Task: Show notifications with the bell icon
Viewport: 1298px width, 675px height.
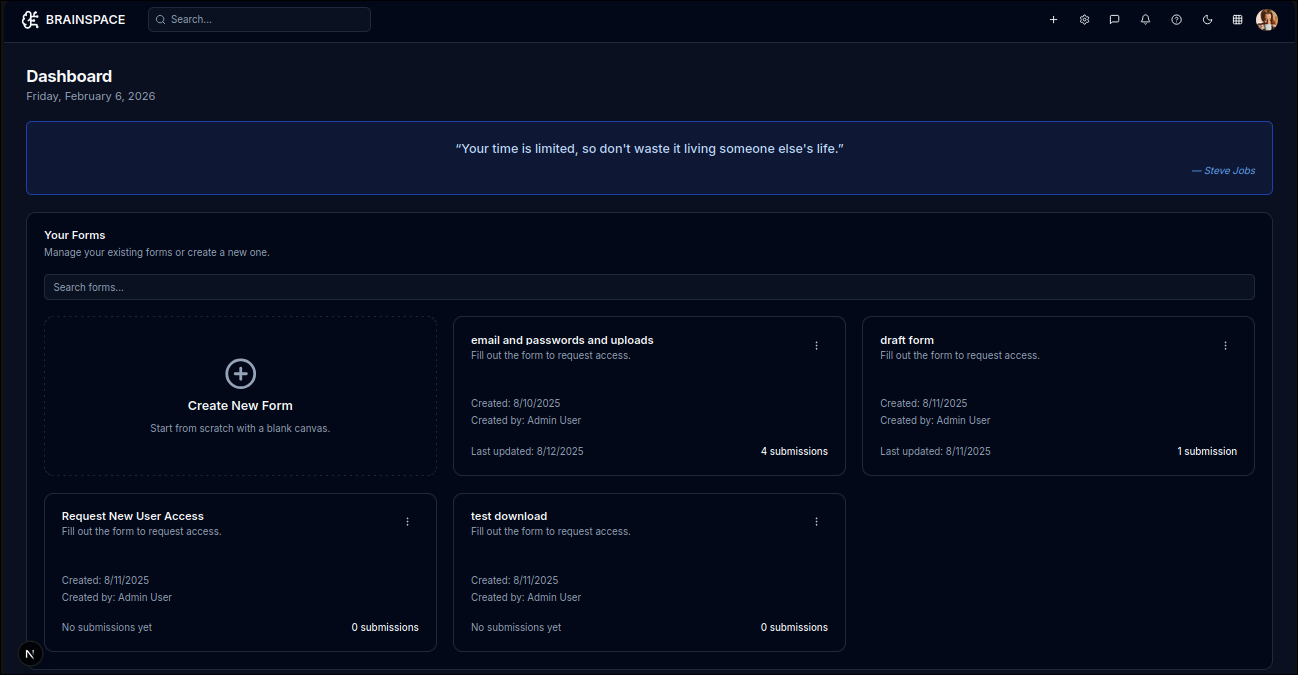Action: click(x=1145, y=20)
